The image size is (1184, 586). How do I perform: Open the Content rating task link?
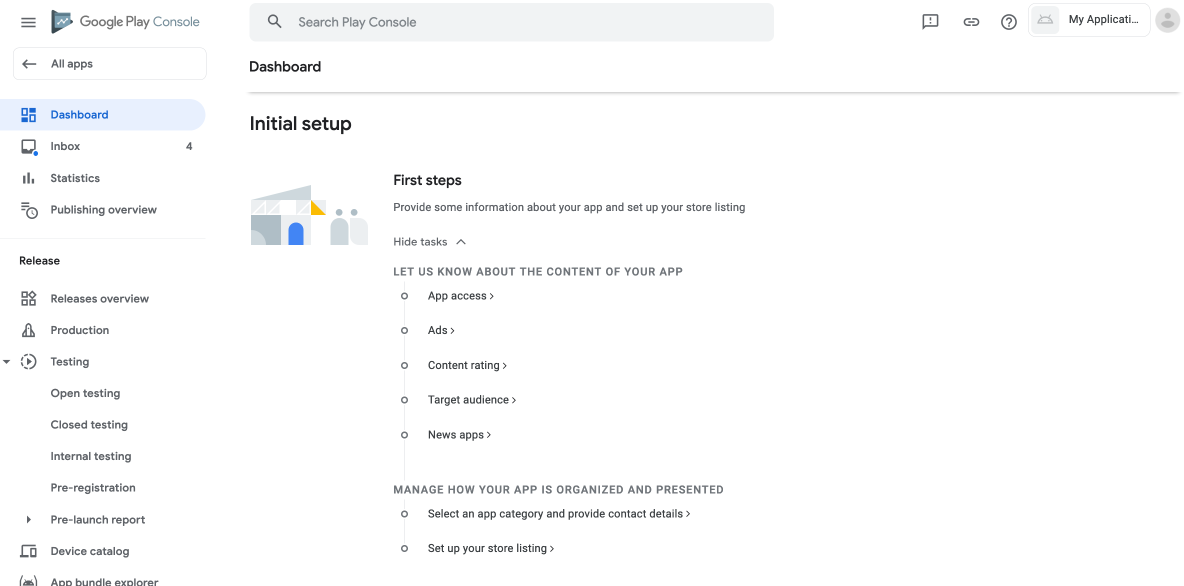[x=467, y=365]
